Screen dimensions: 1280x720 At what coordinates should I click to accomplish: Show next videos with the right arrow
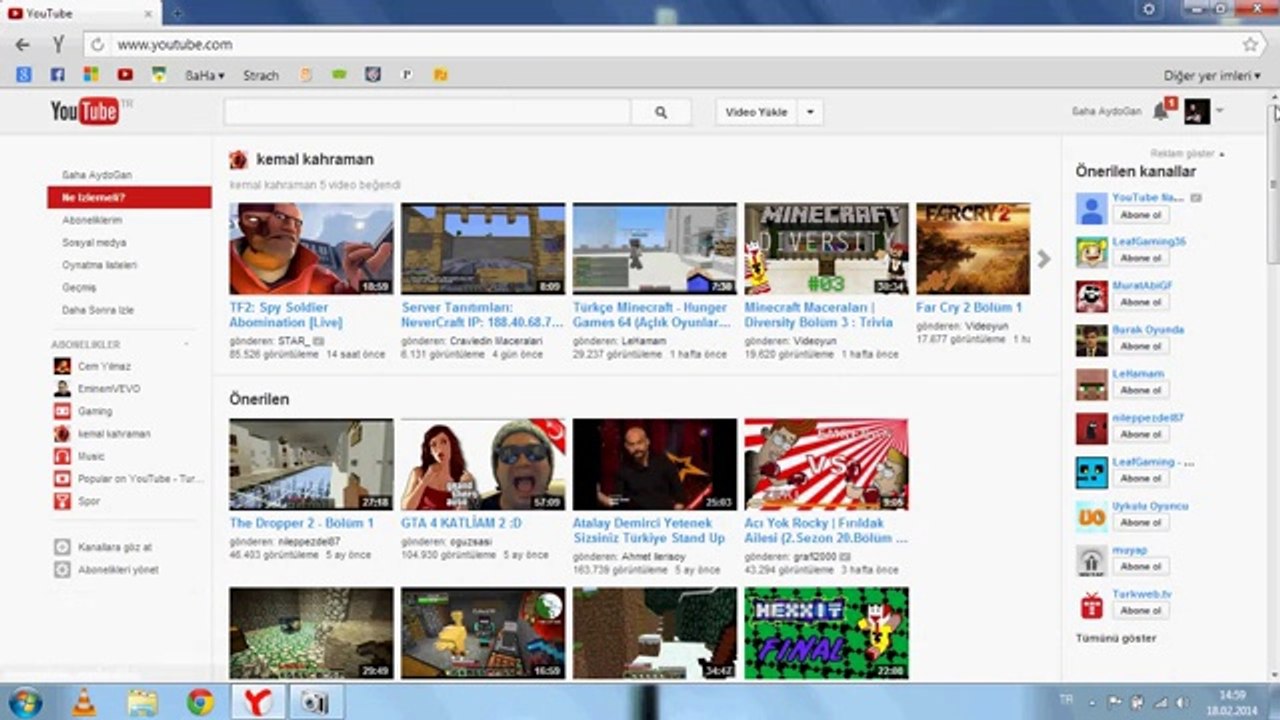1044,259
